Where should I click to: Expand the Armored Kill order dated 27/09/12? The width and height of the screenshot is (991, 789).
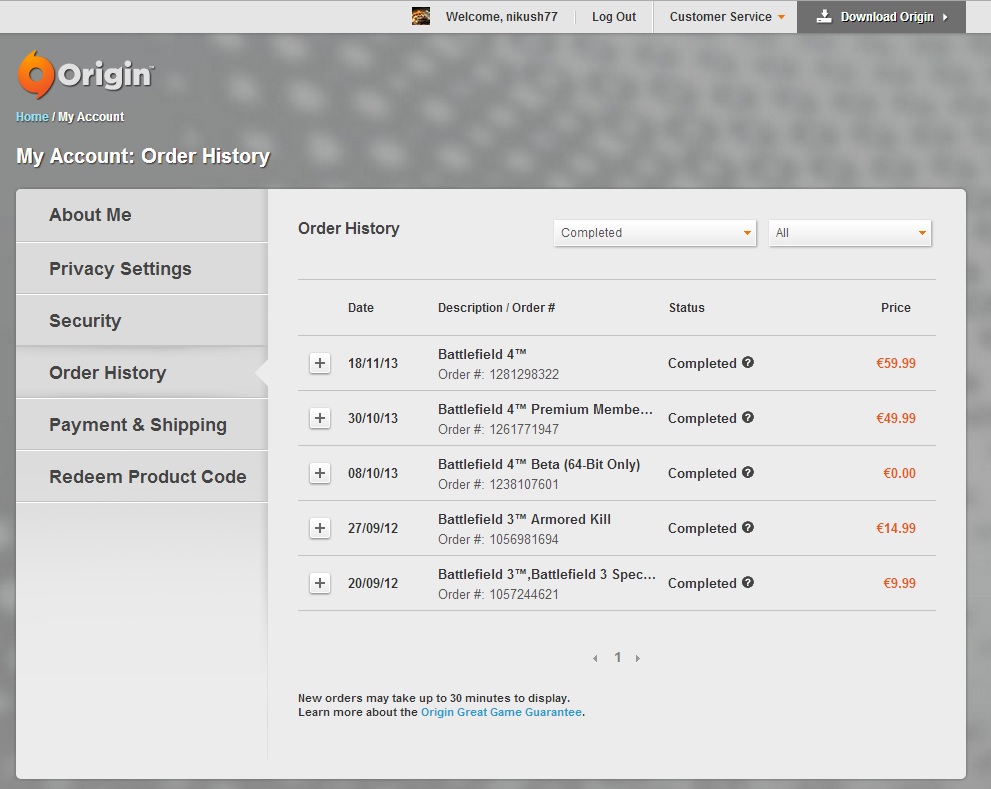point(320,528)
